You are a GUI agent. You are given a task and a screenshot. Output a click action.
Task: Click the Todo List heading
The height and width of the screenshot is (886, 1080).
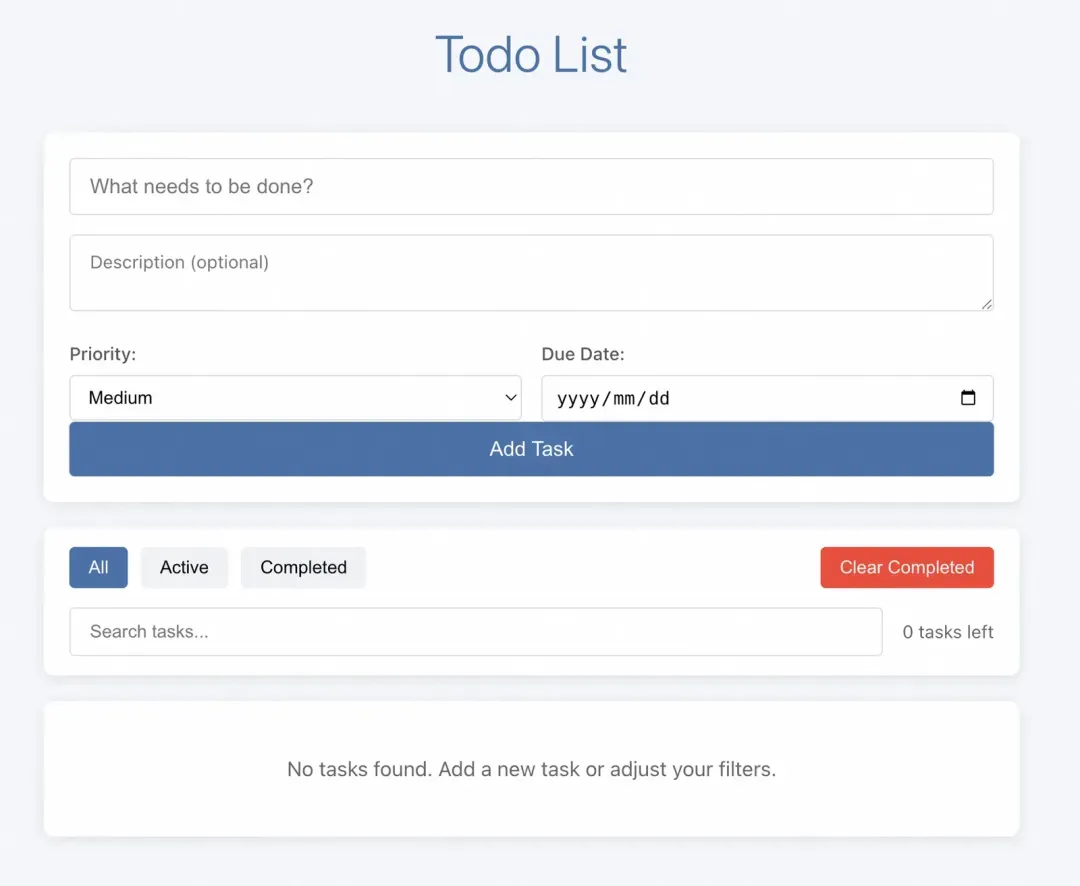531,55
